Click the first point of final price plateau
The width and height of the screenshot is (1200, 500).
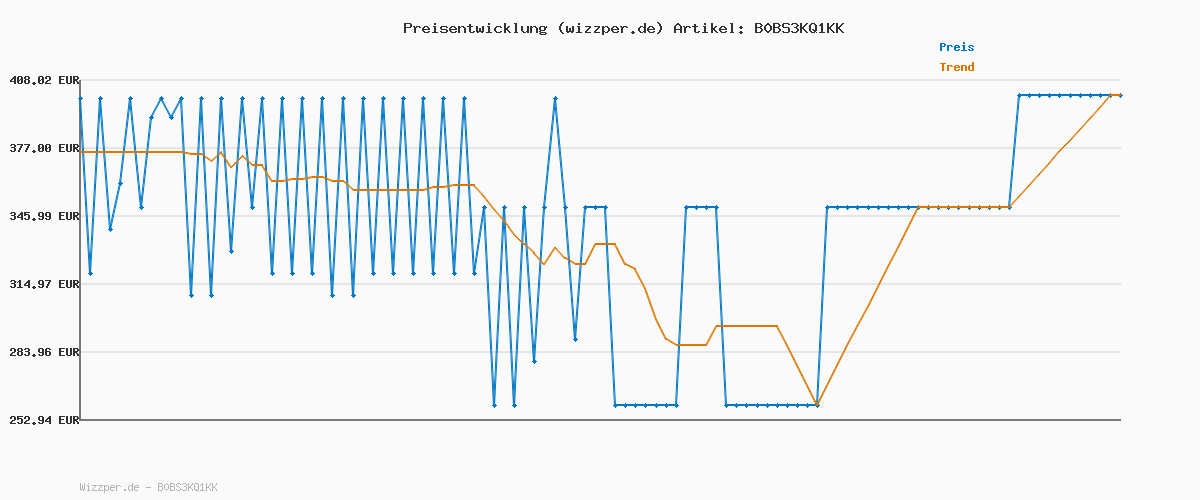click(x=1019, y=95)
